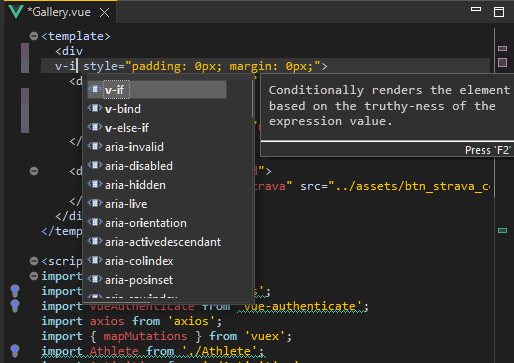Collapse the template tag fold
This screenshot has width=514, height=363.
pyautogui.click(x=34, y=36)
